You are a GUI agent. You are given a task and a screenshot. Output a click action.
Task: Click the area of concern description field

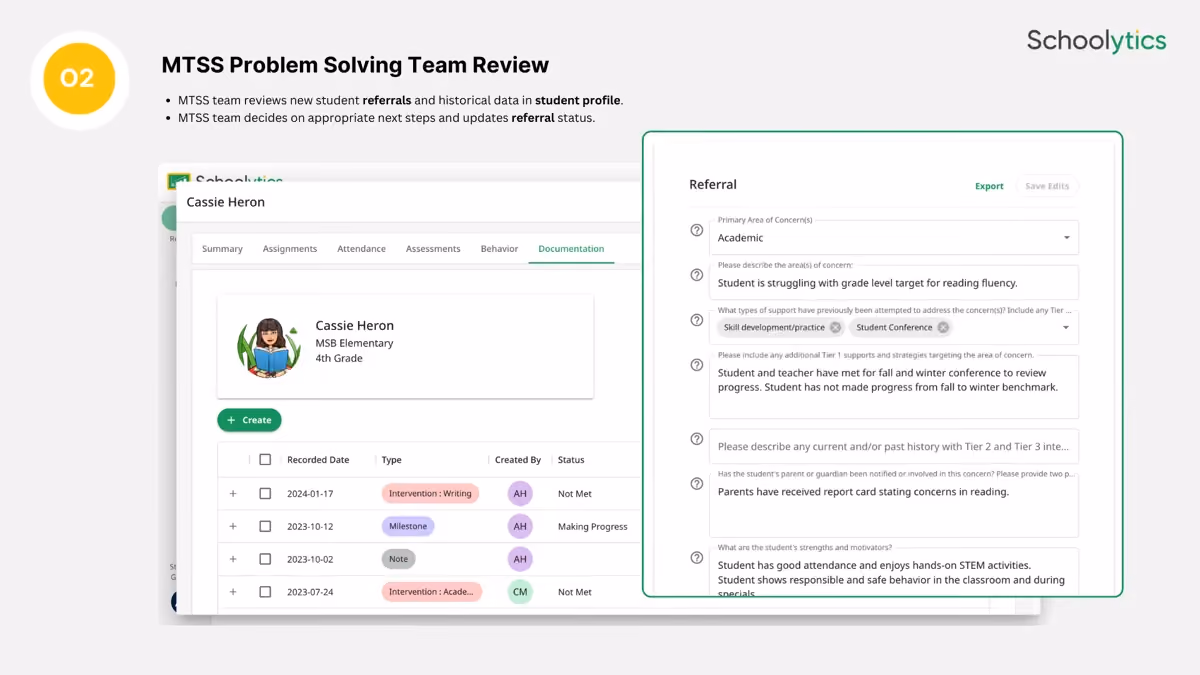pos(894,282)
